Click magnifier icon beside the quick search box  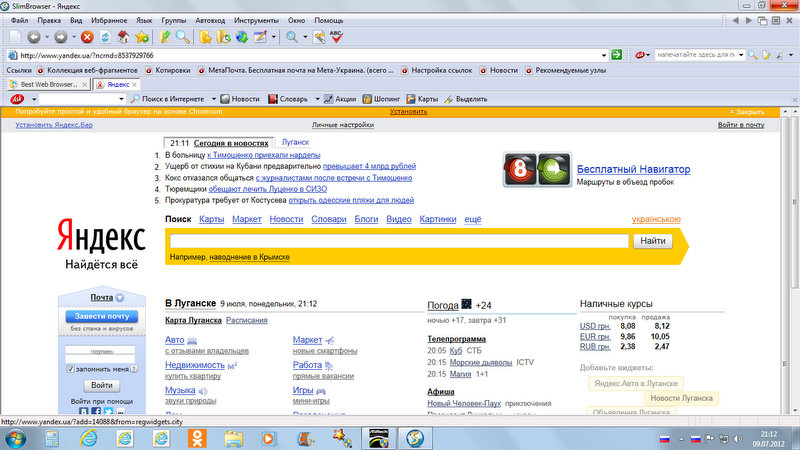(753, 55)
